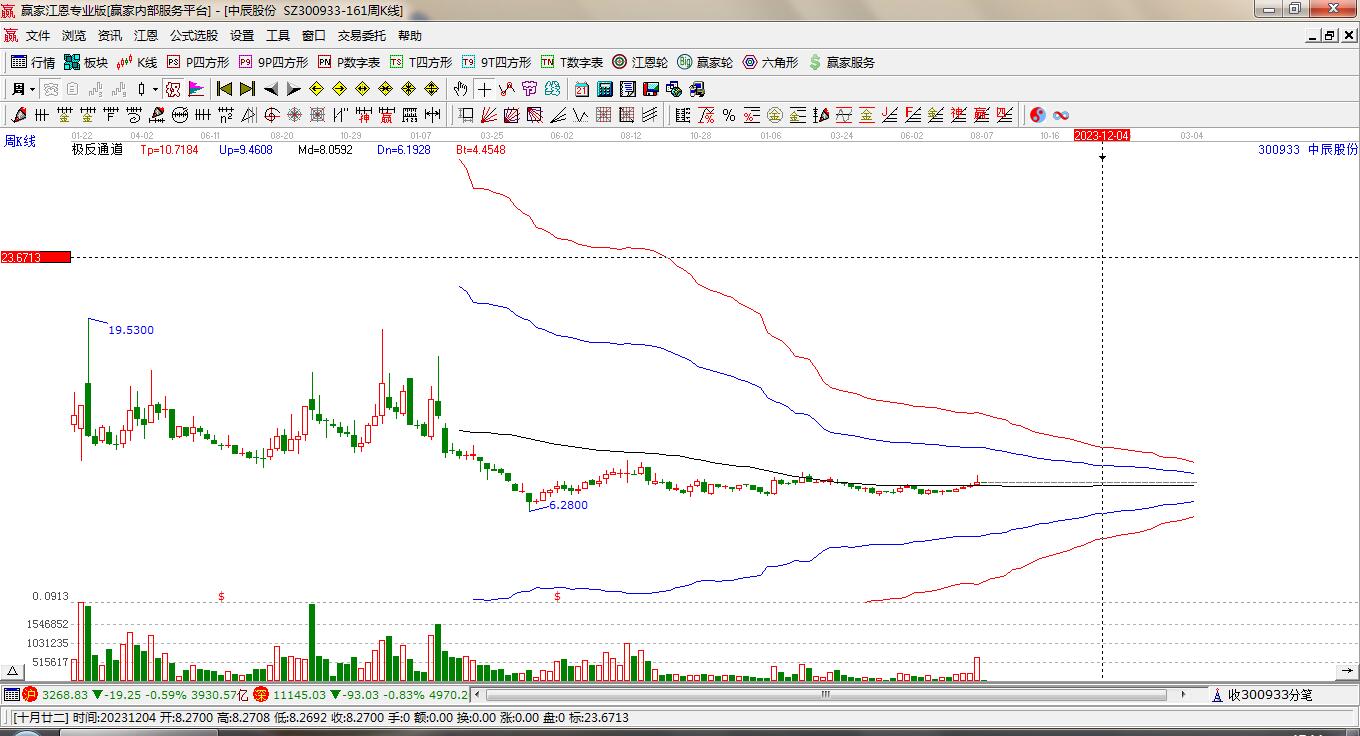Click the triangle button beside volume pane

[x=13, y=671]
